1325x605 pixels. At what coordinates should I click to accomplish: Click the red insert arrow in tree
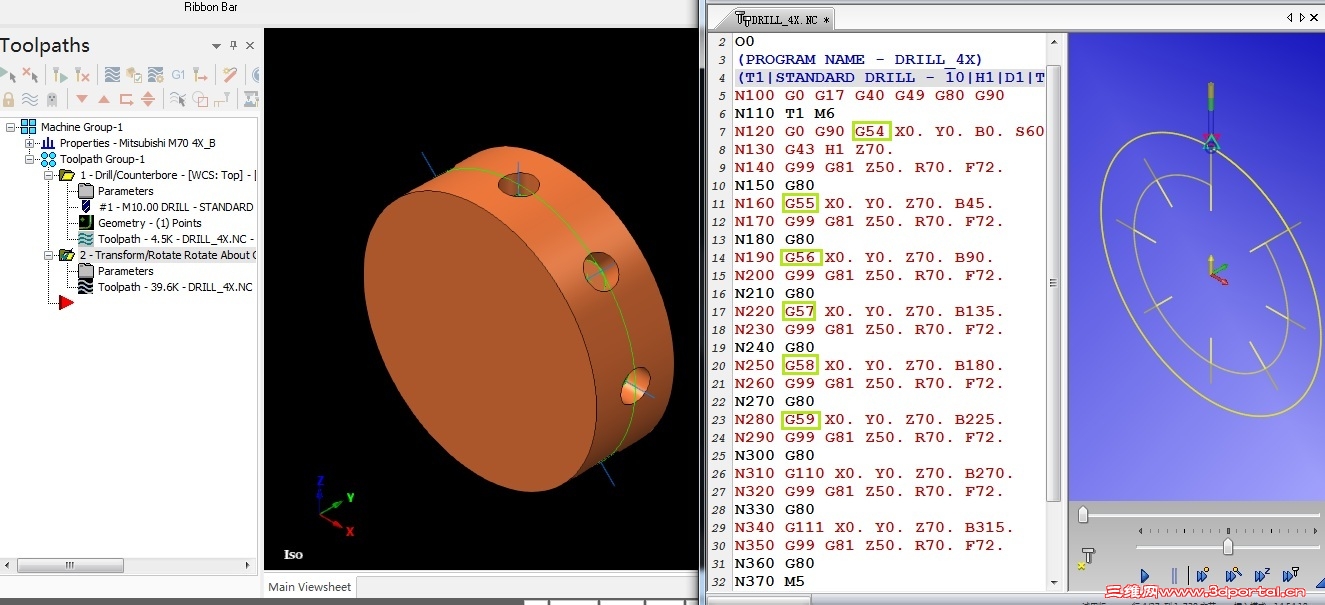click(66, 302)
